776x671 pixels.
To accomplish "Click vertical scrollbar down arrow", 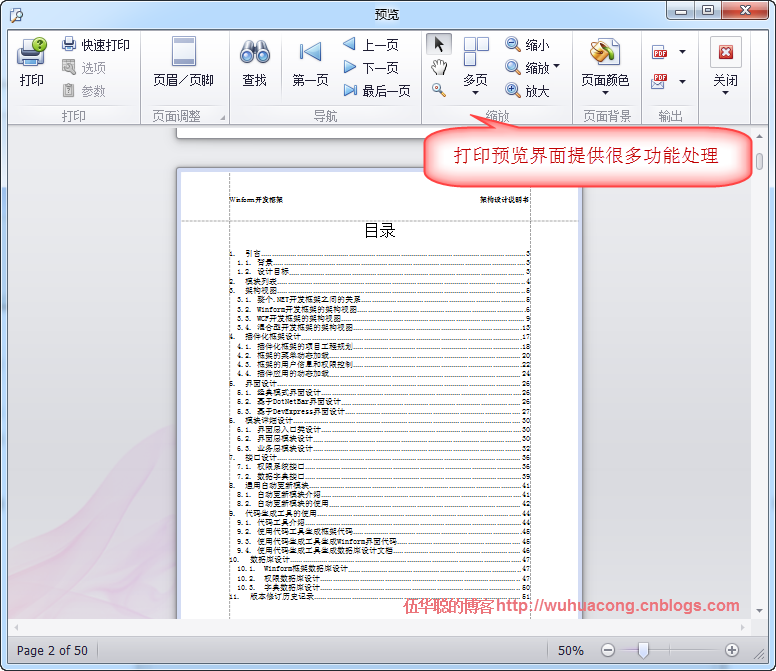I will pos(759,611).
